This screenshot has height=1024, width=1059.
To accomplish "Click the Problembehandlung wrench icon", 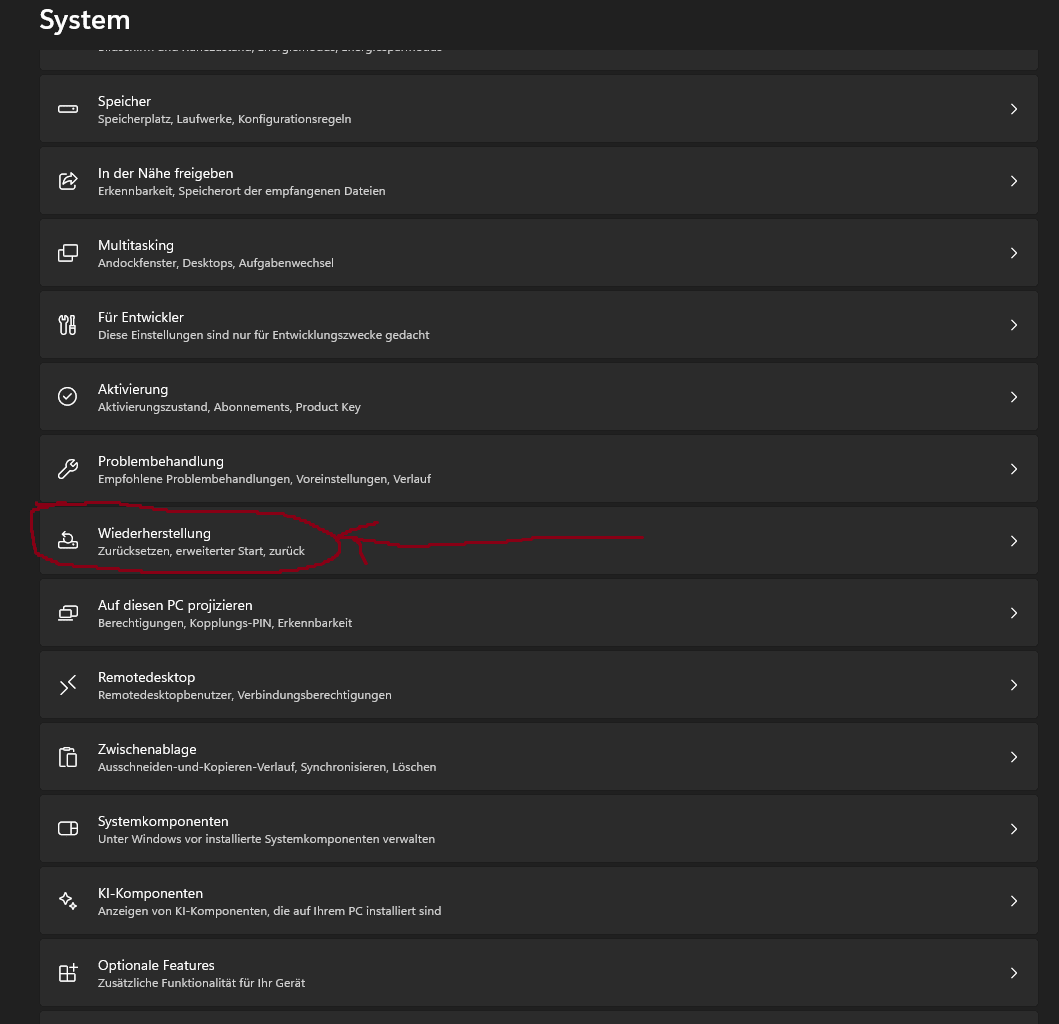I will tap(68, 469).
